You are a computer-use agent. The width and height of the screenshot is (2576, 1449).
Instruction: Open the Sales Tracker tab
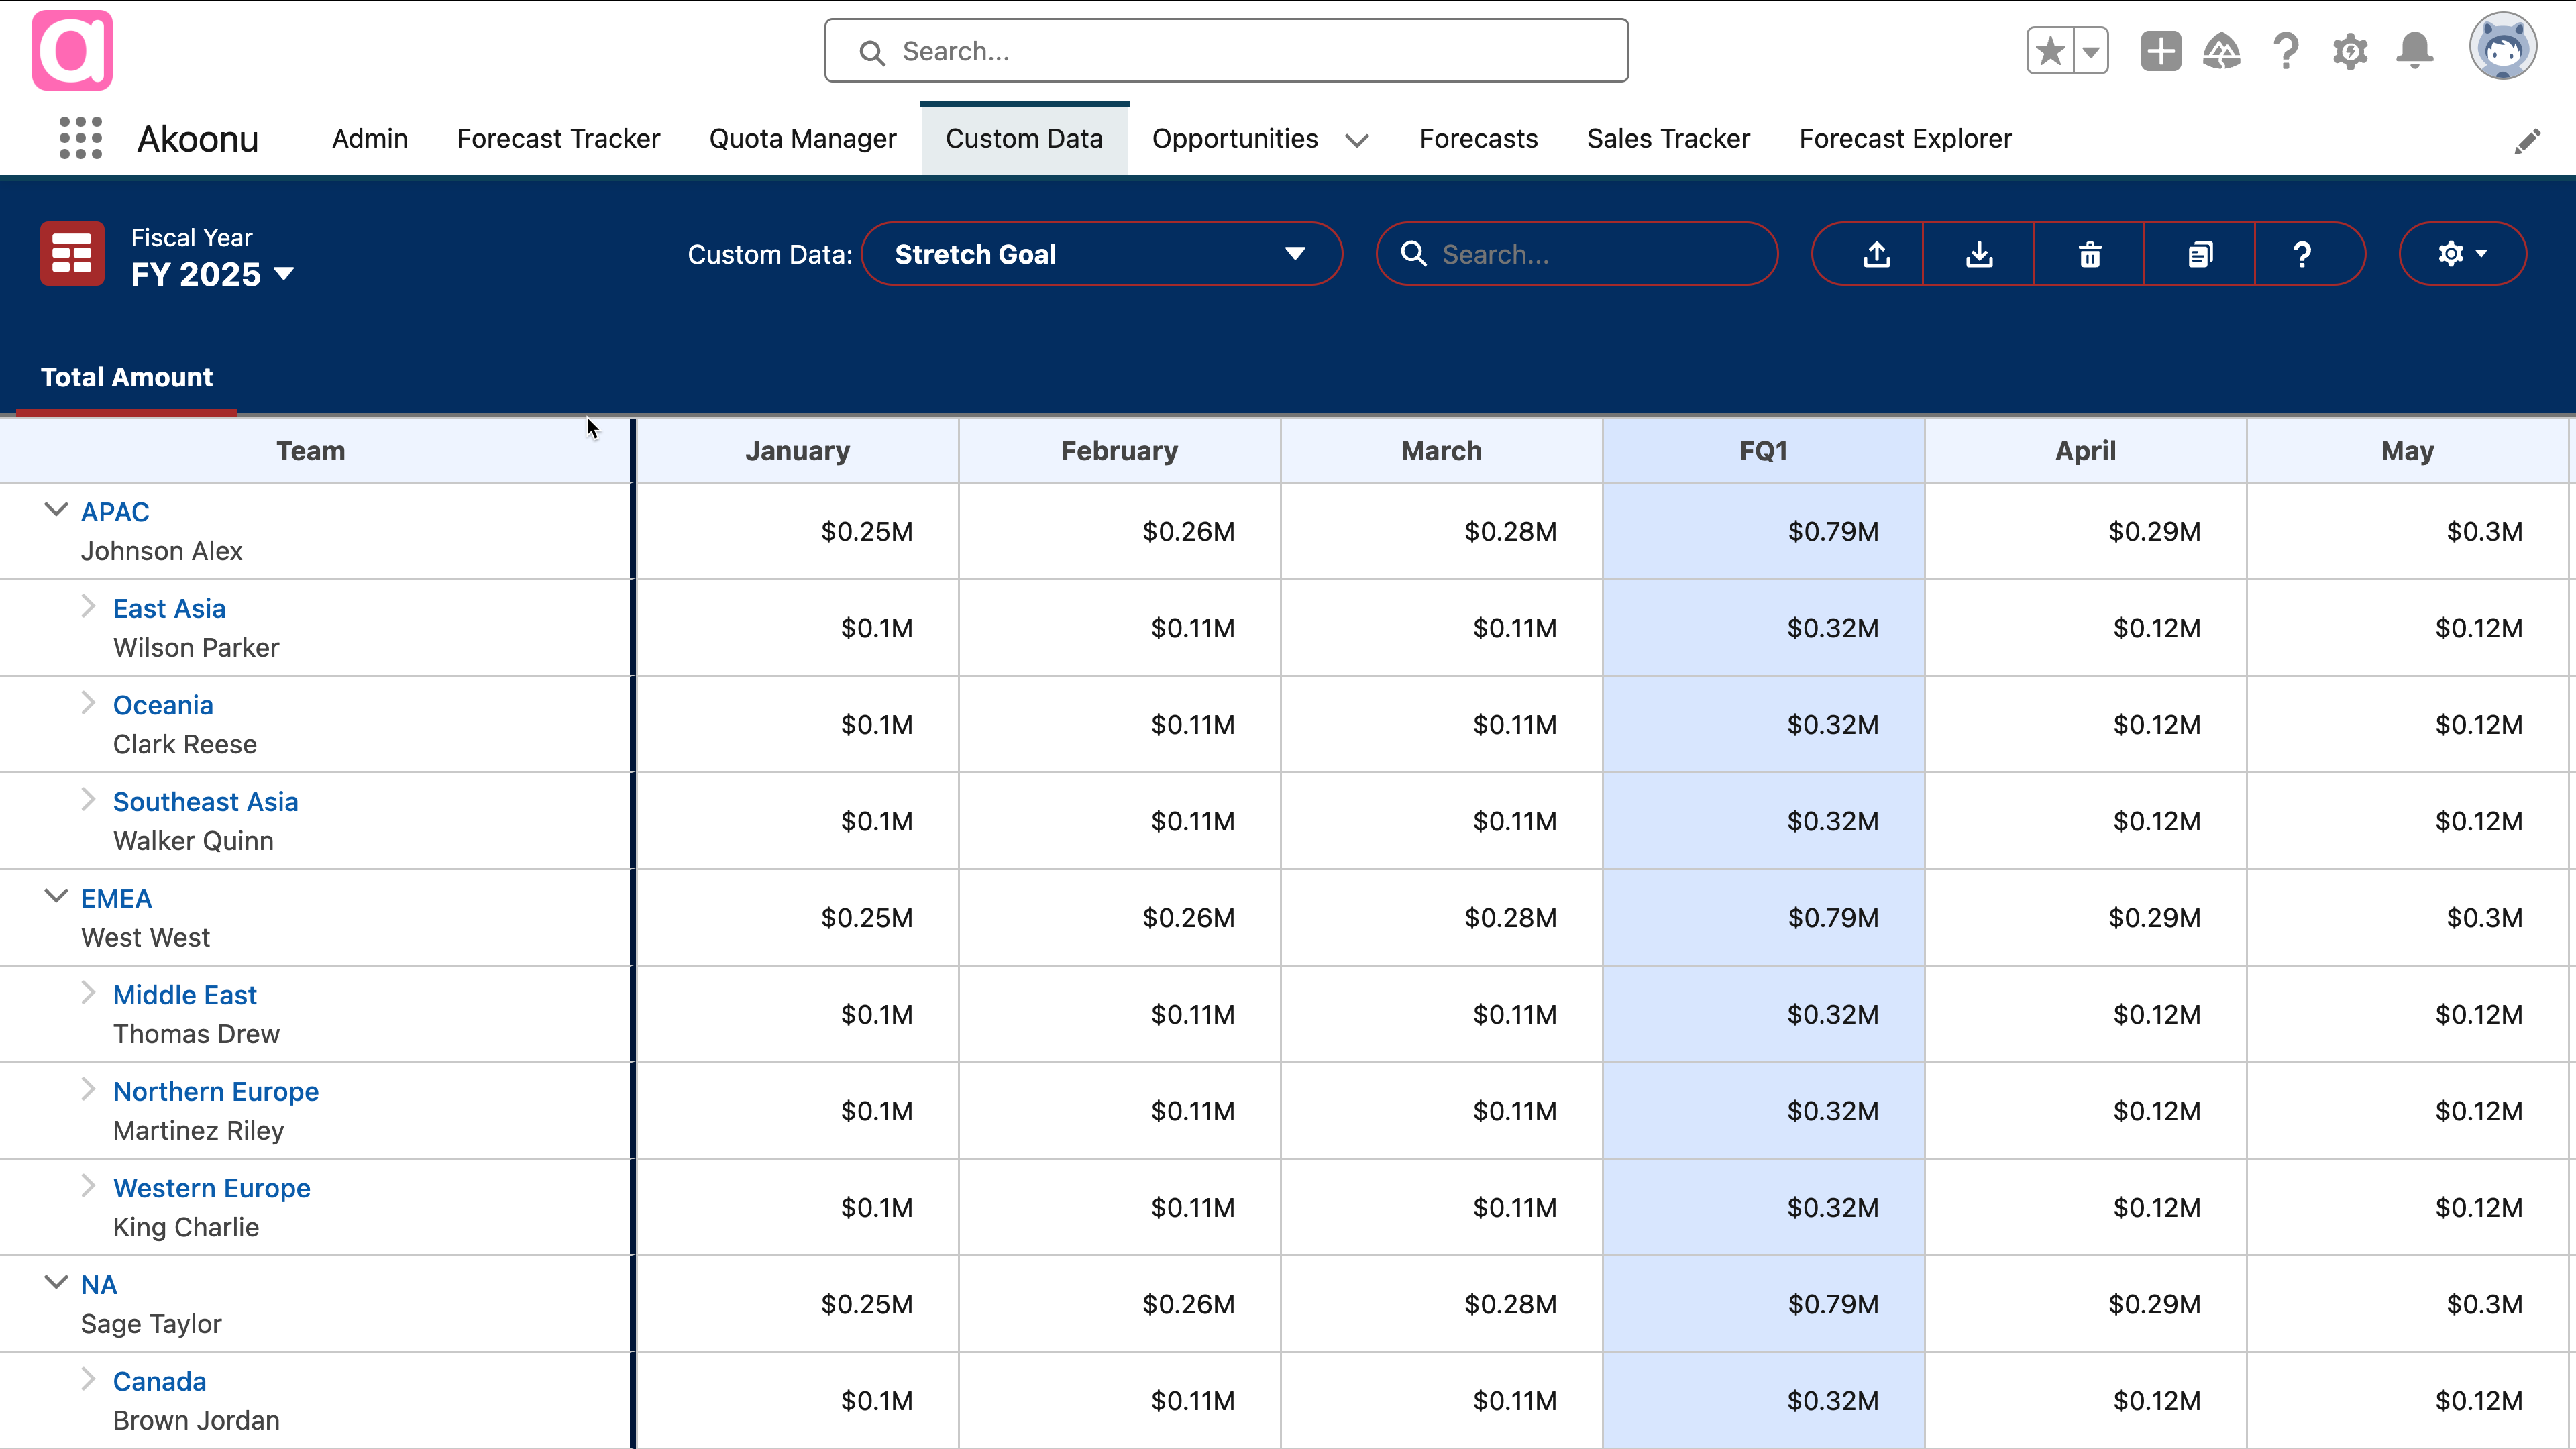pyautogui.click(x=1668, y=138)
